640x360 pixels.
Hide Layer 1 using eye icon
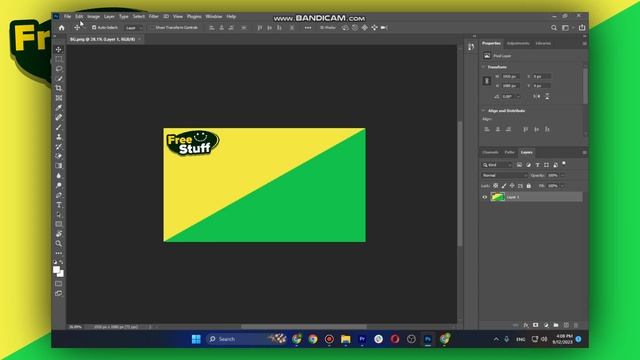pos(485,197)
